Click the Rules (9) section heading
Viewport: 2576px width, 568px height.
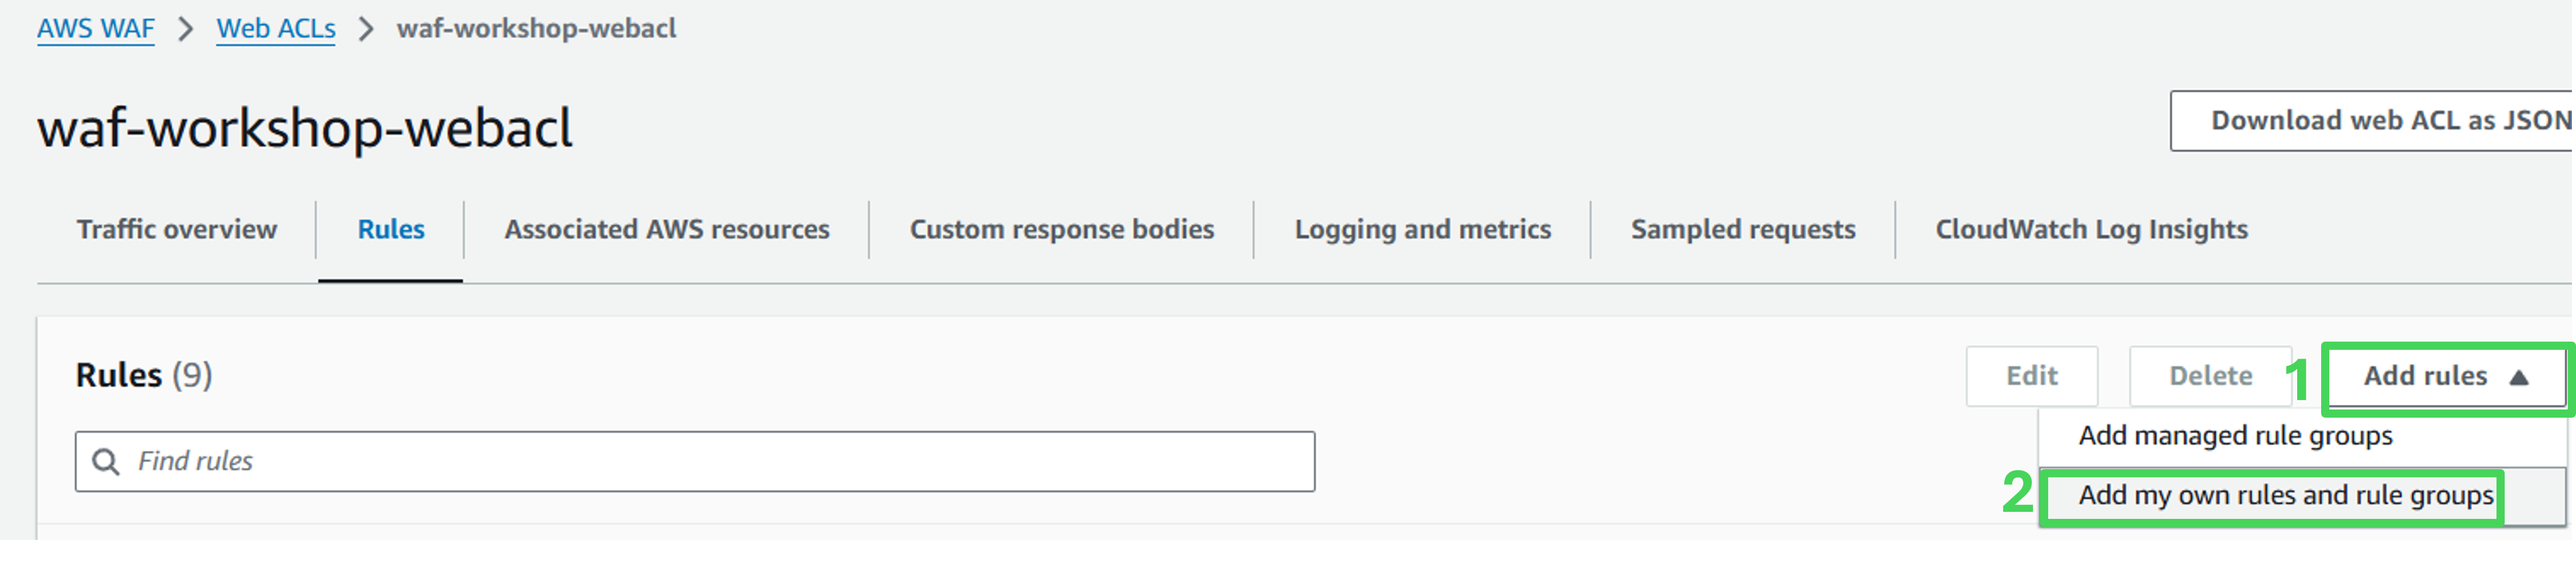tap(144, 375)
